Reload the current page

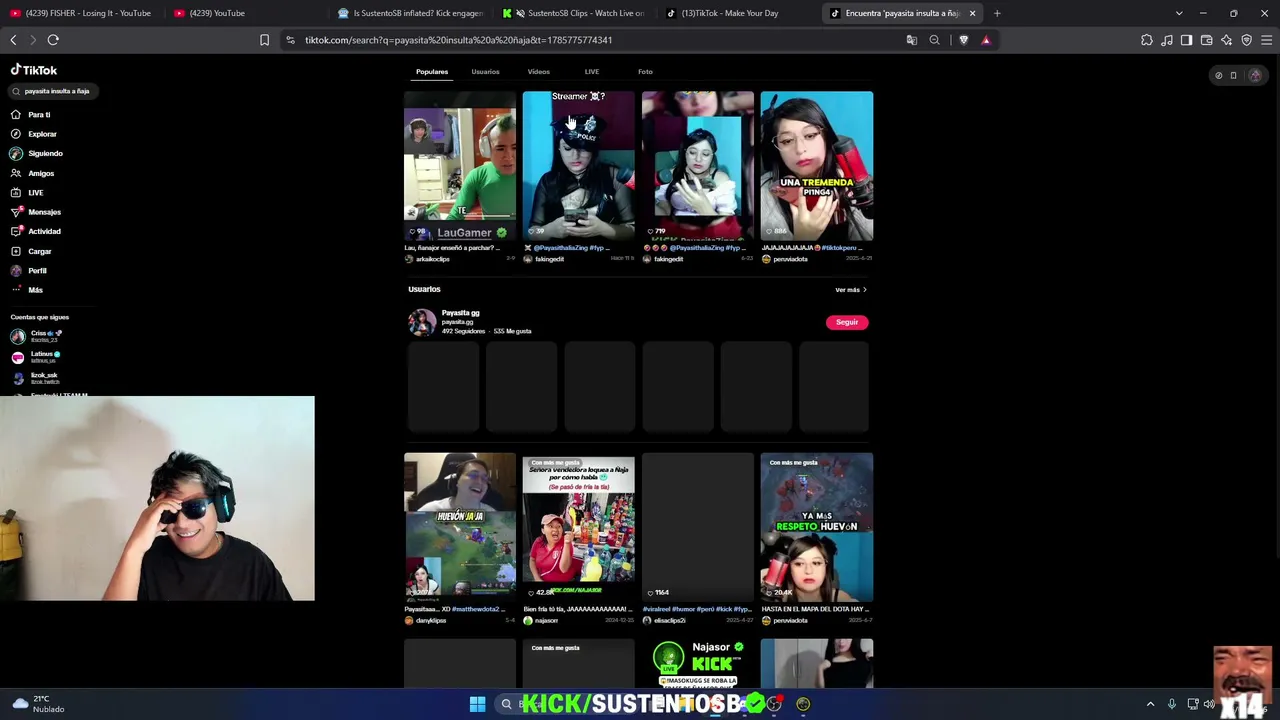(x=53, y=40)
